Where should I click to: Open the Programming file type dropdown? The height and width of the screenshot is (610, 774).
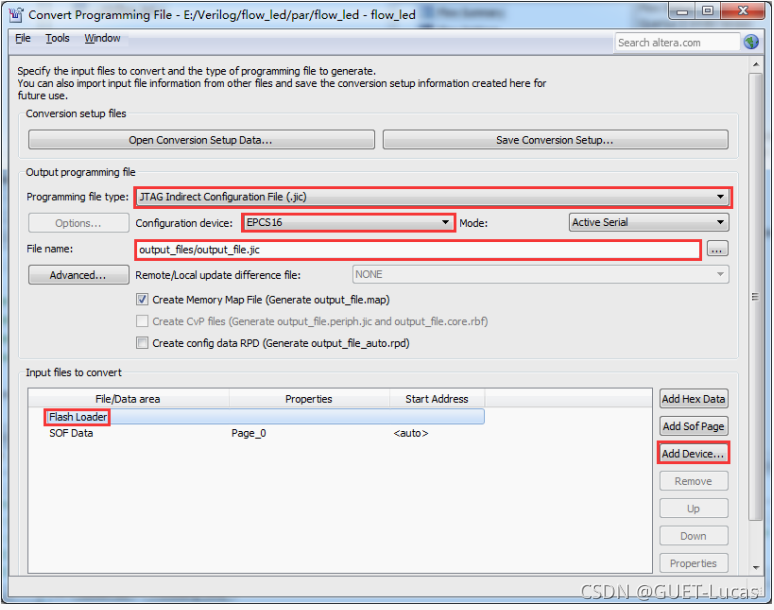pos(433,197)
